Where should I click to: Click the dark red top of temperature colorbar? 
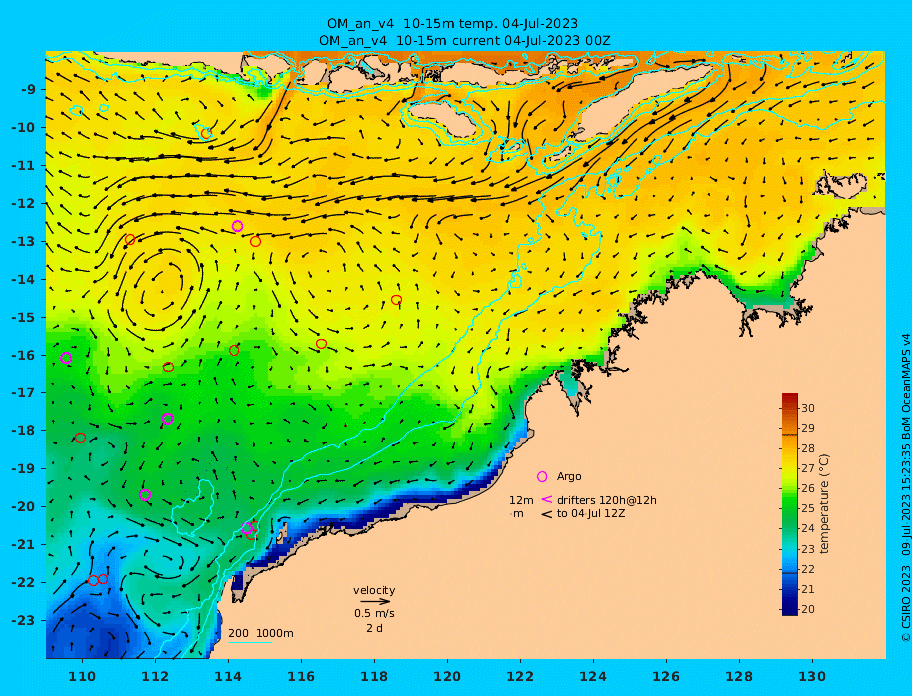(x=790, y=399)
